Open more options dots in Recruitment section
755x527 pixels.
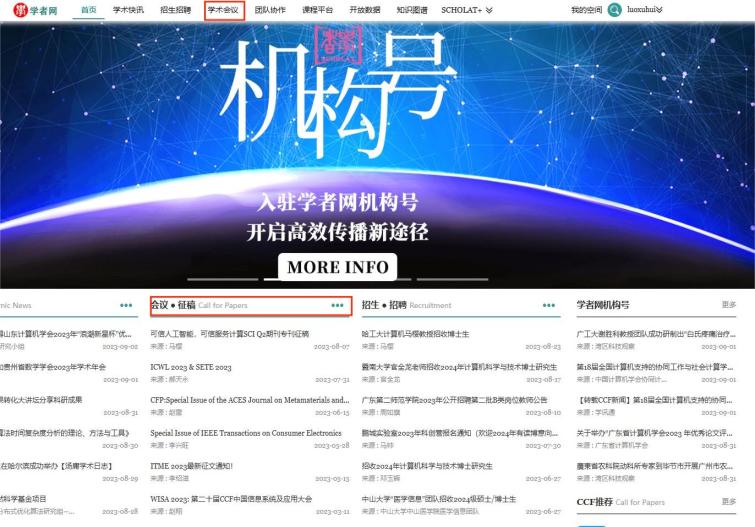(549, 305)
